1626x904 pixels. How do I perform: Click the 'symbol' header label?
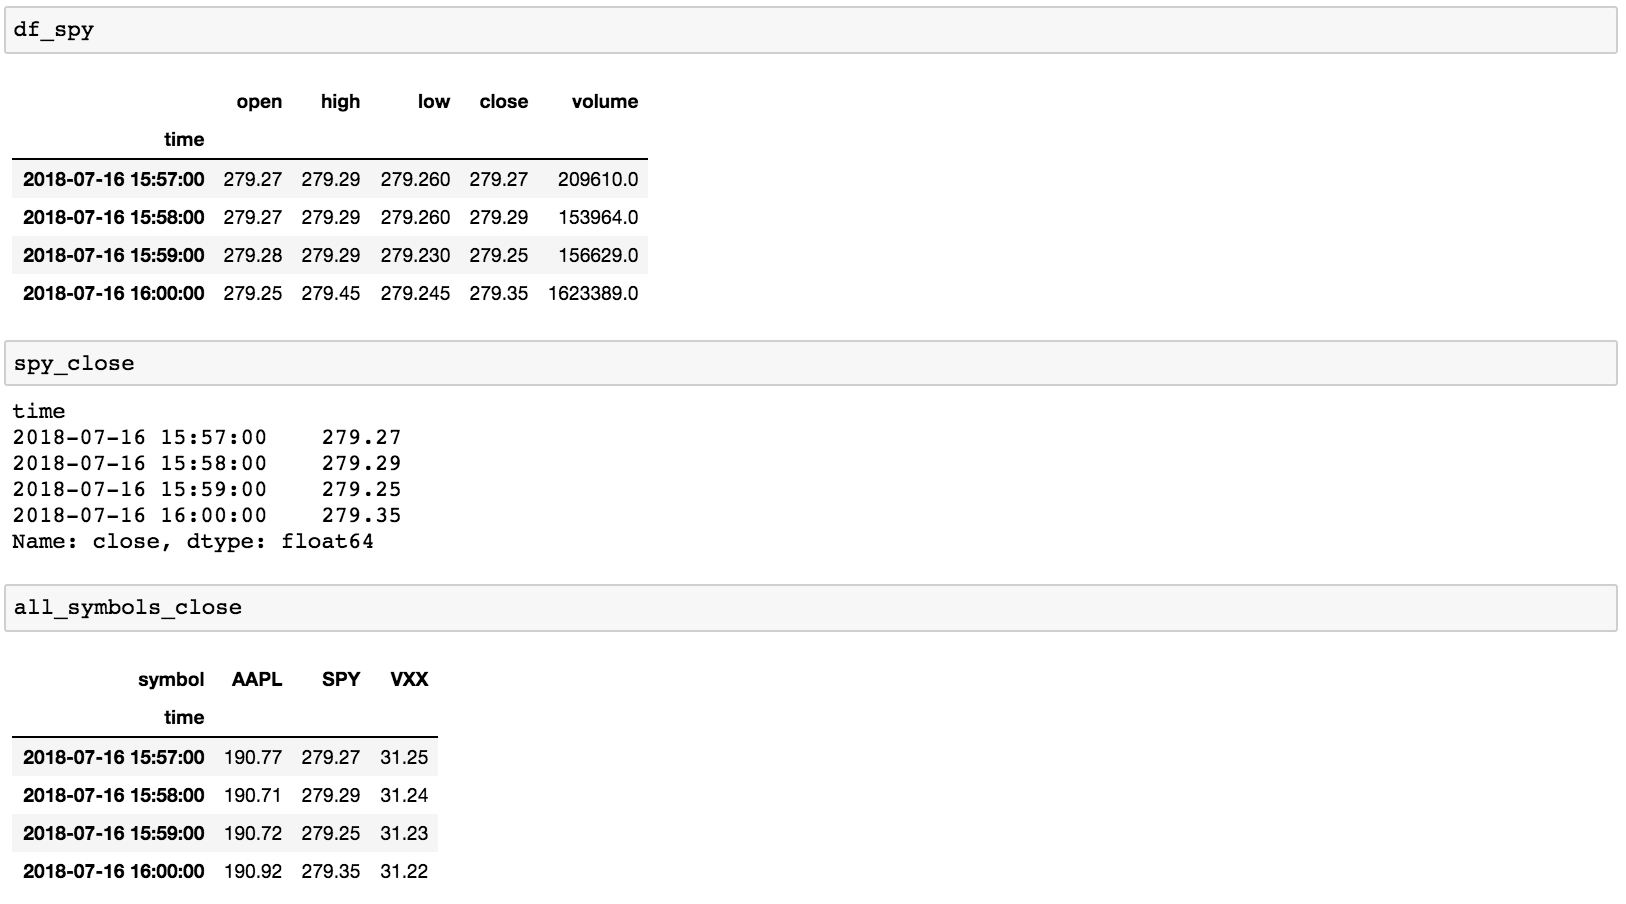point(171,680)
